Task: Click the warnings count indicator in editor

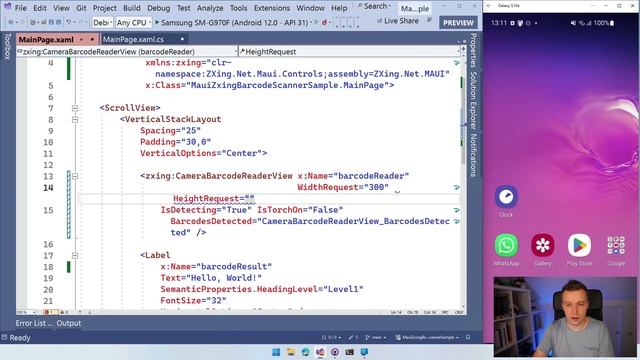Action: [64, 312]
